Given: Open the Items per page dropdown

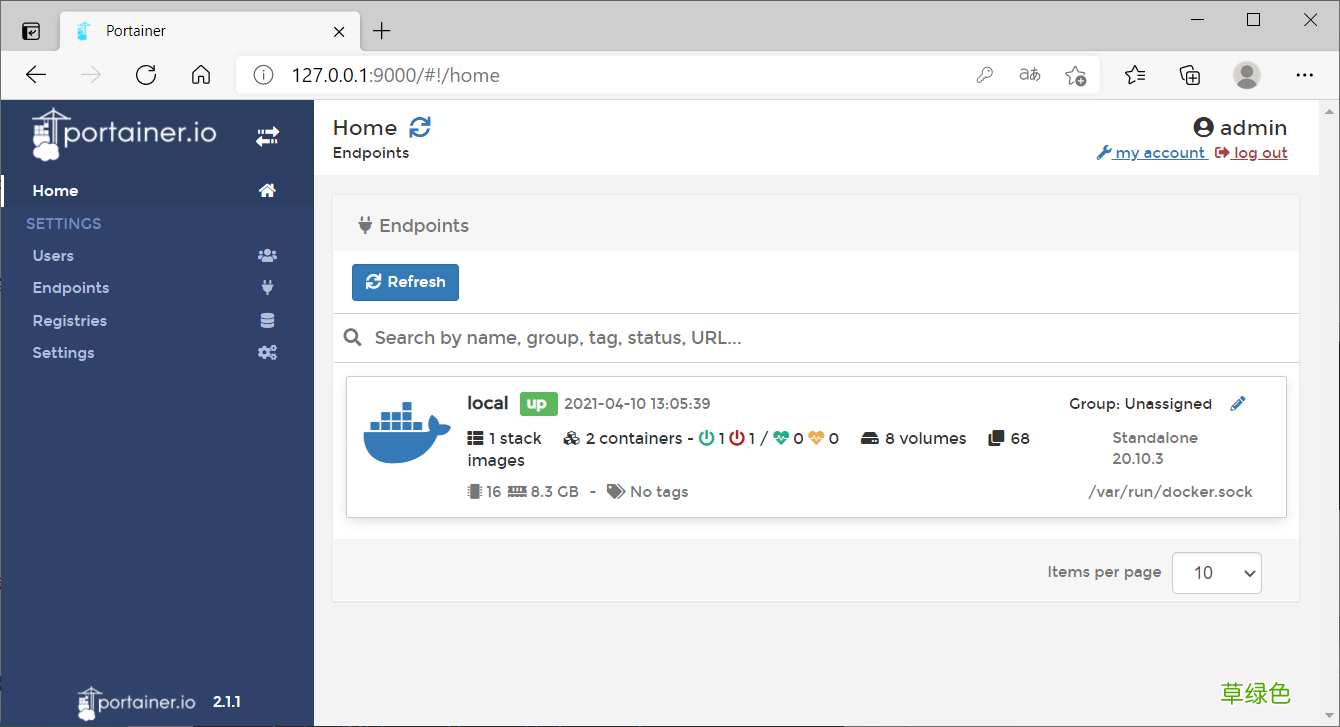Looking at the screenshot, I should 1216,572.
